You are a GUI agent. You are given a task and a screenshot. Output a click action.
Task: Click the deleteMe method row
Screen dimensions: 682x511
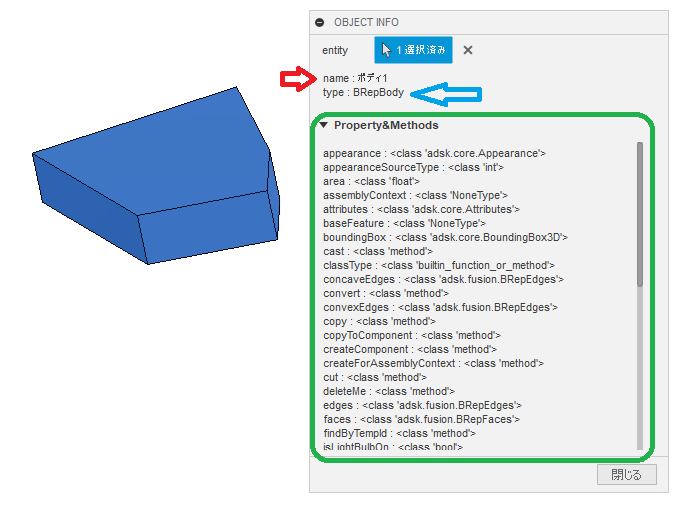389,391
